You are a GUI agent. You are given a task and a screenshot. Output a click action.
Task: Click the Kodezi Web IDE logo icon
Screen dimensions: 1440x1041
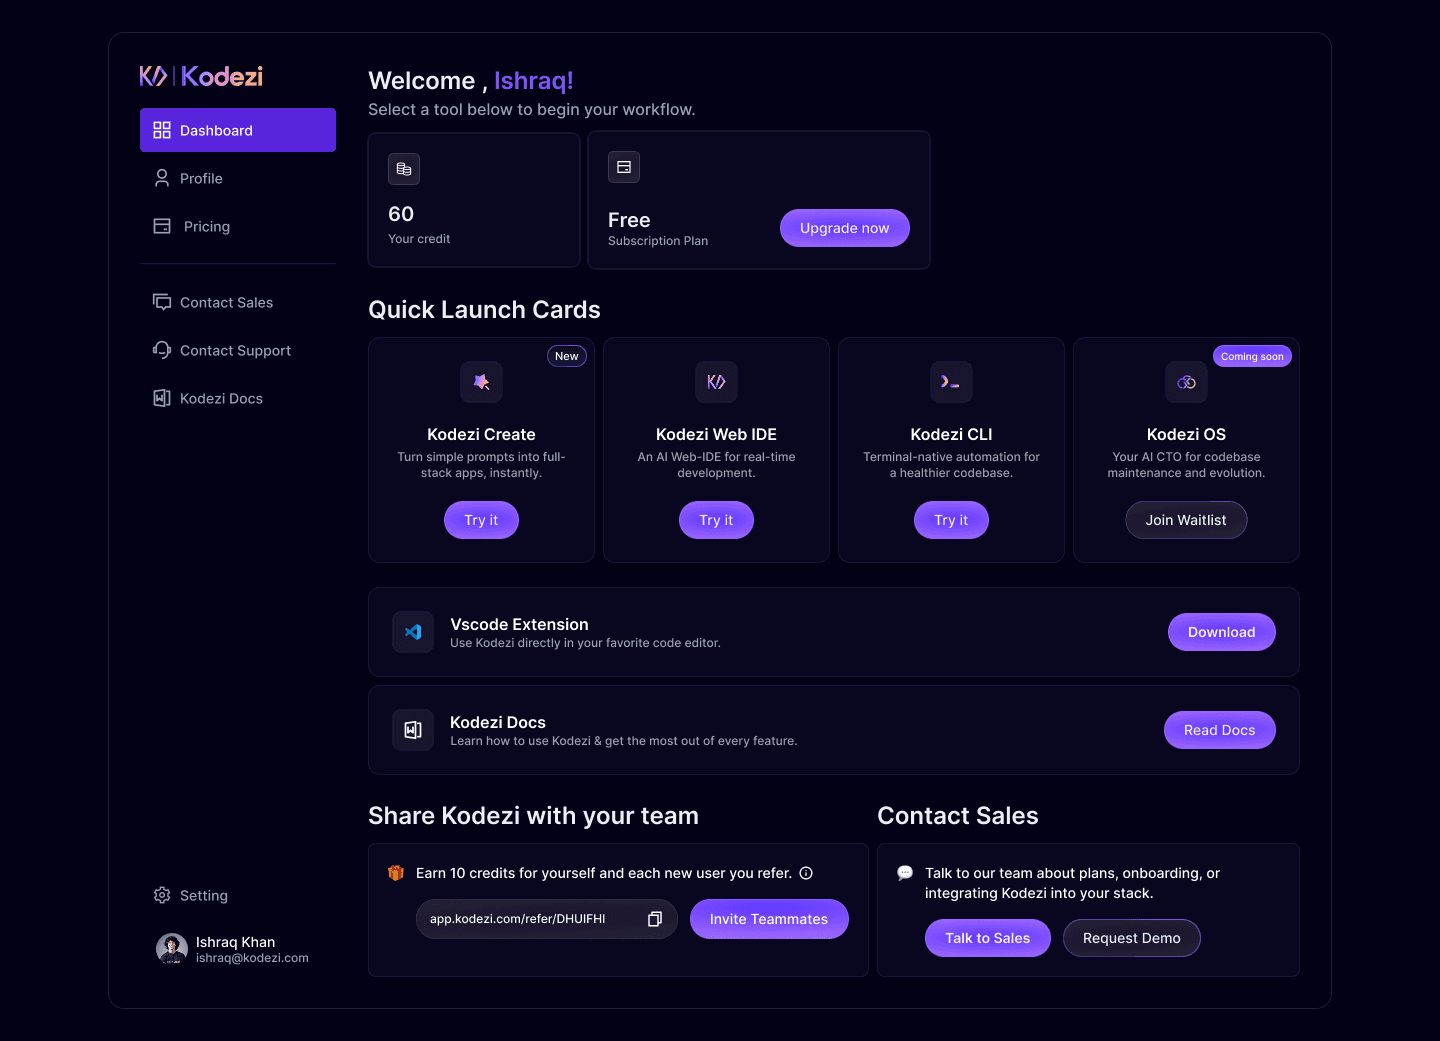pos(716,382)
